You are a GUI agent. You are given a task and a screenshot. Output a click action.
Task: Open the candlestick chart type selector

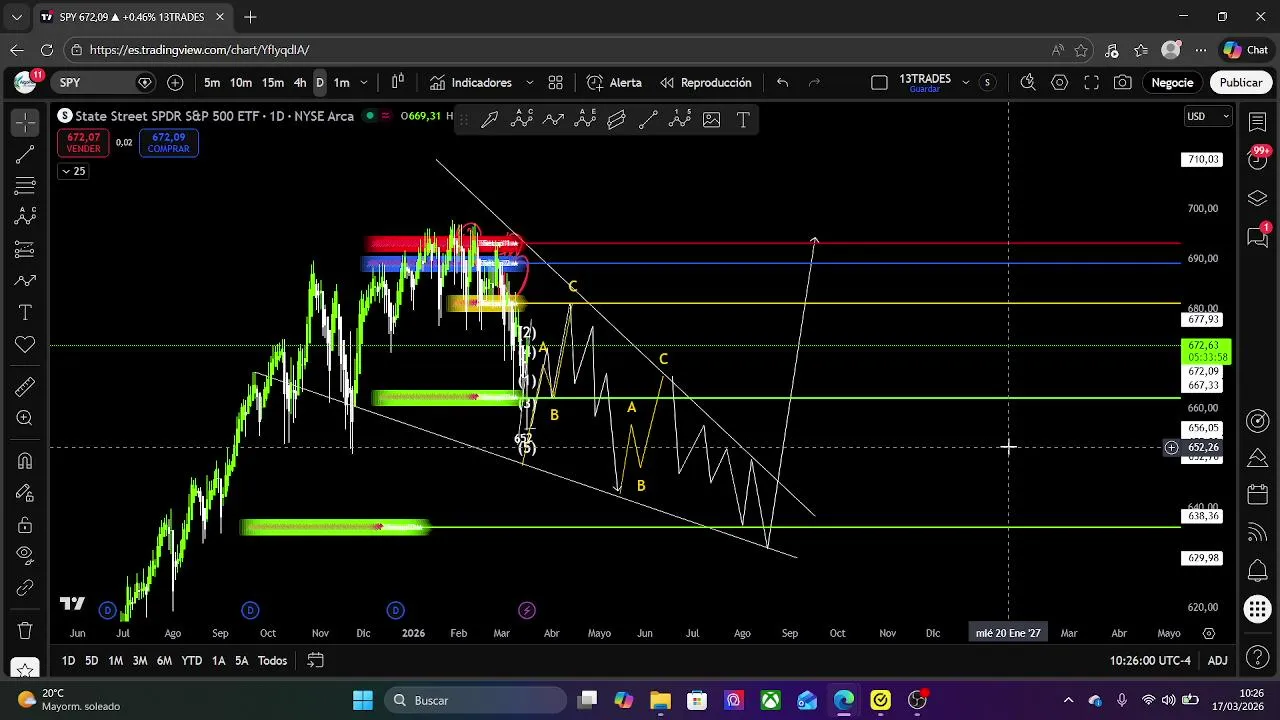click(398, 83)
